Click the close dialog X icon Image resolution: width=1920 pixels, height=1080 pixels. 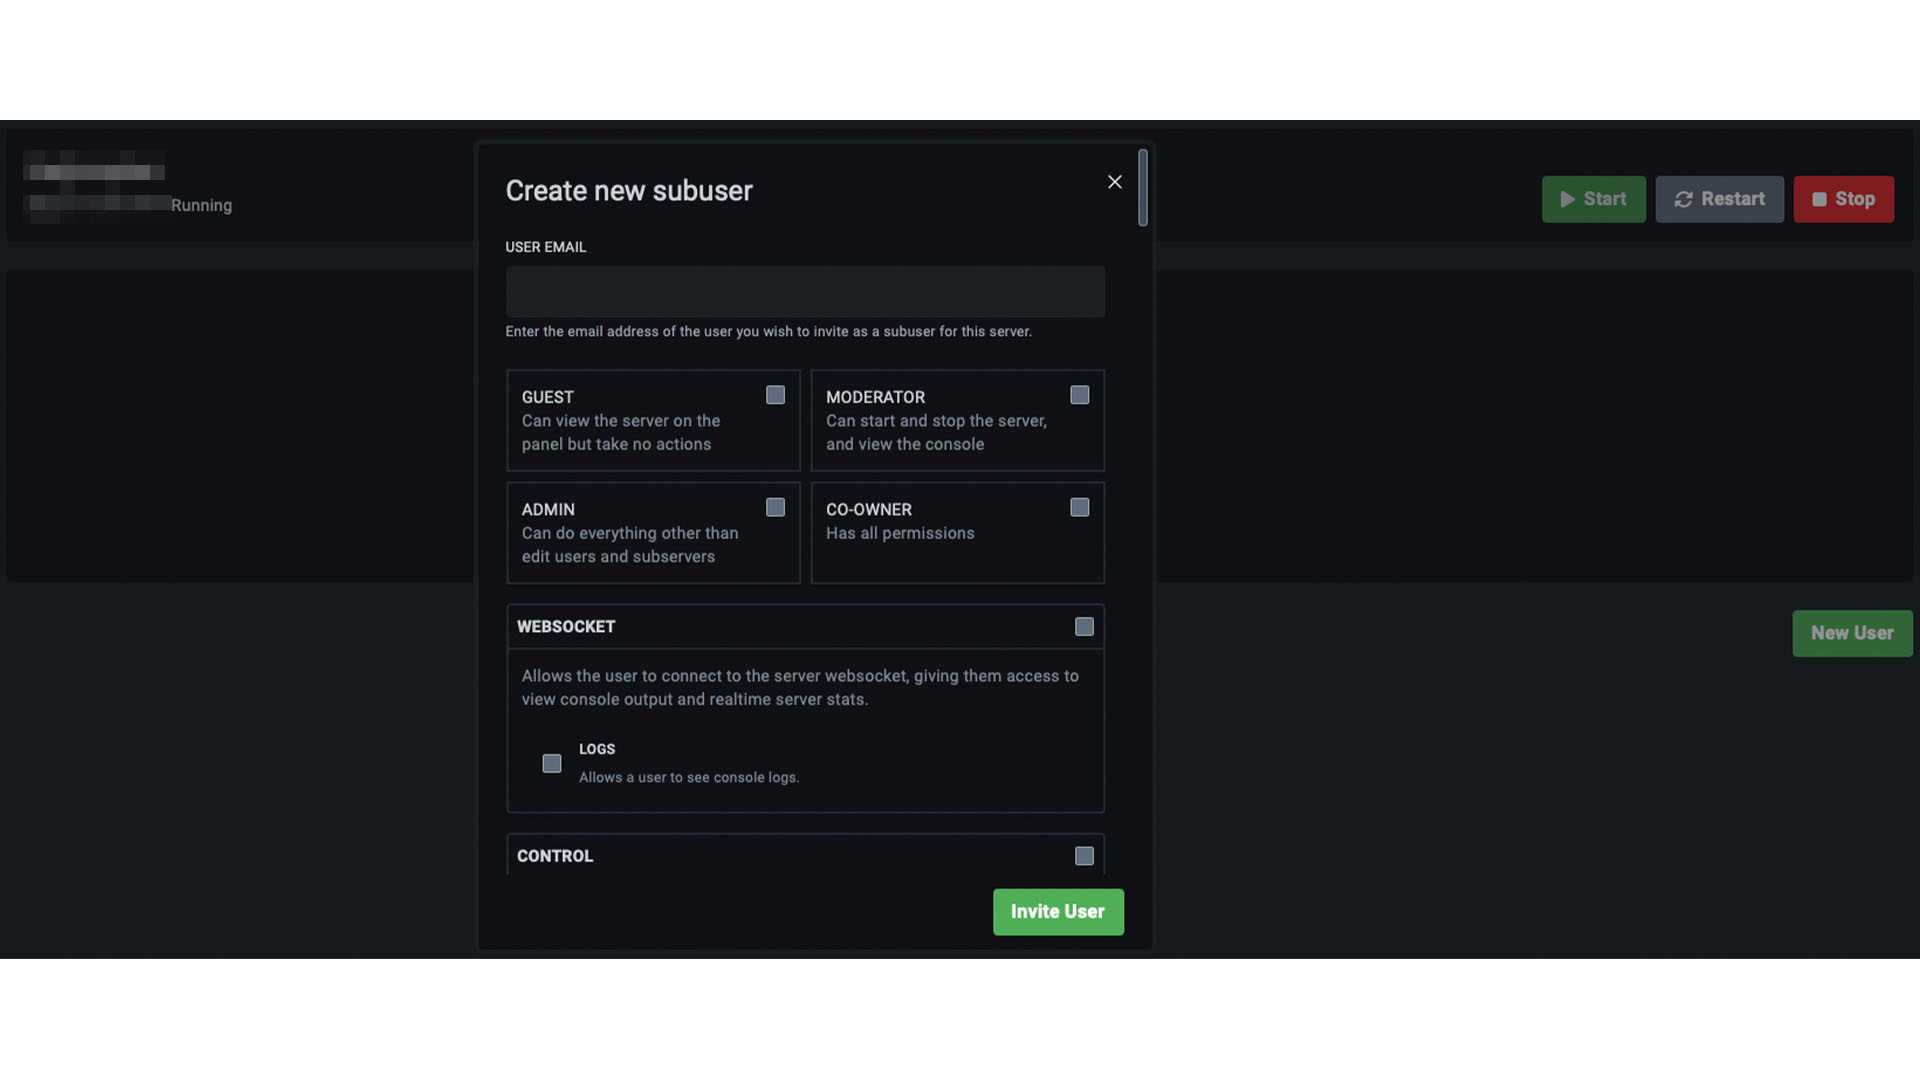[x=1114, y=182]
